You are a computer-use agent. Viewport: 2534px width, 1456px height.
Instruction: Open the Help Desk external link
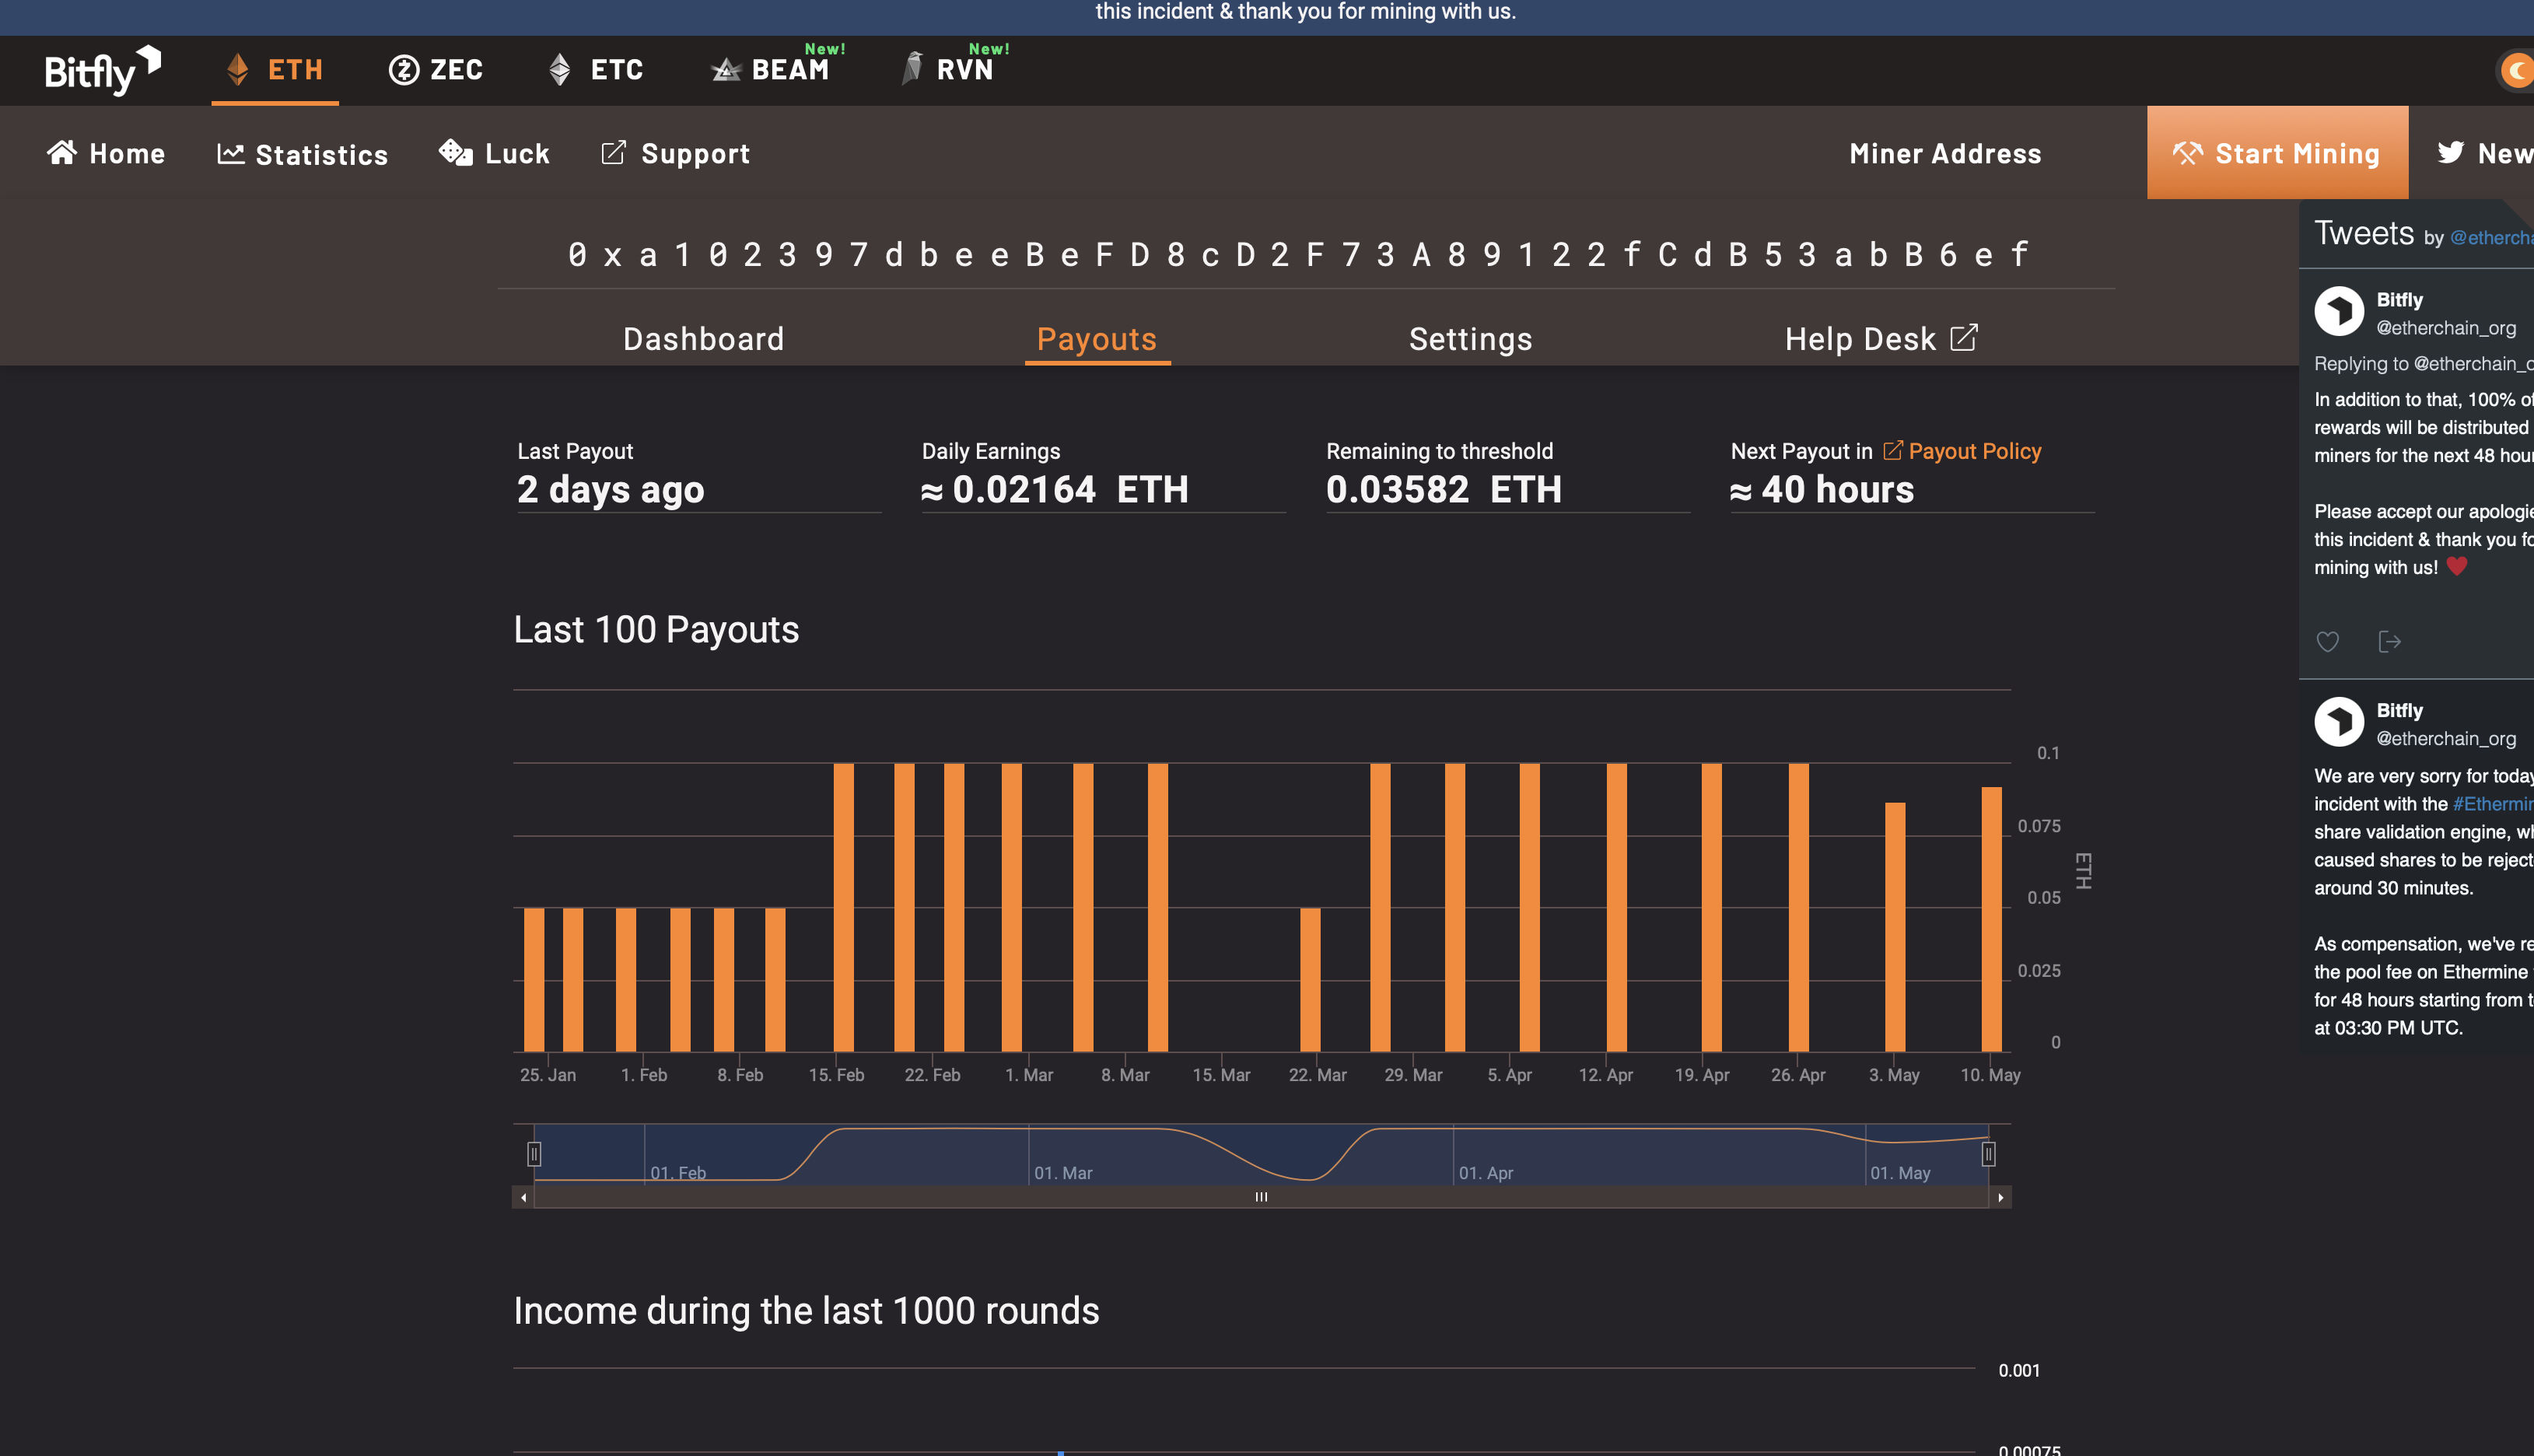(x=1881, y=339)
